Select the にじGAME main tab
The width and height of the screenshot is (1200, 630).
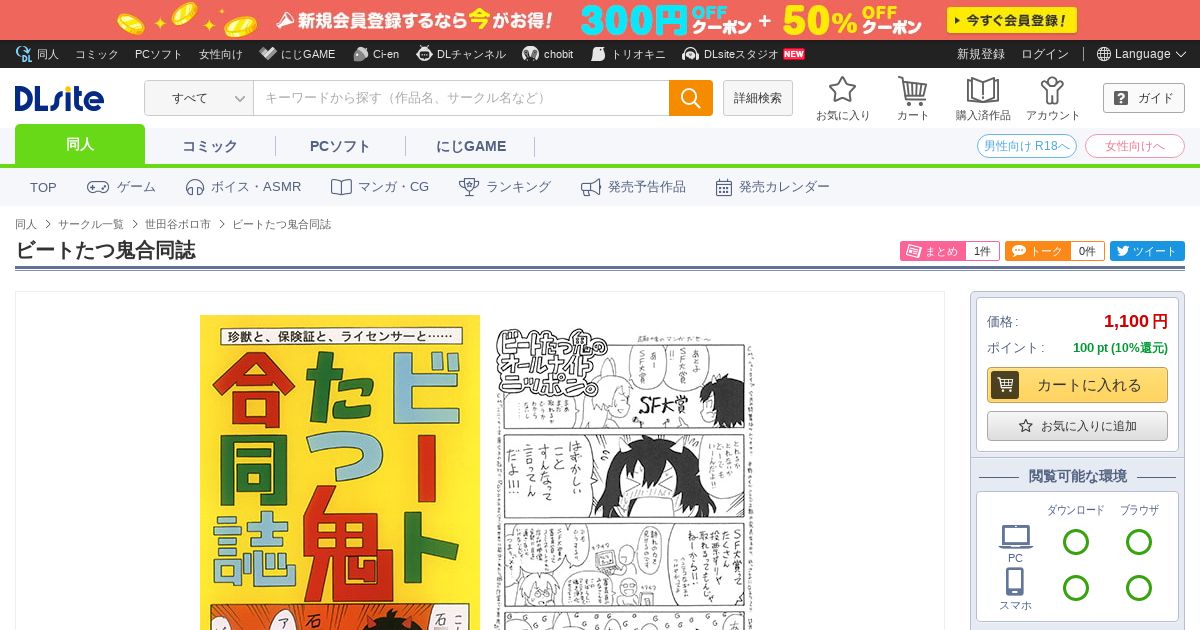click(471, 146)
